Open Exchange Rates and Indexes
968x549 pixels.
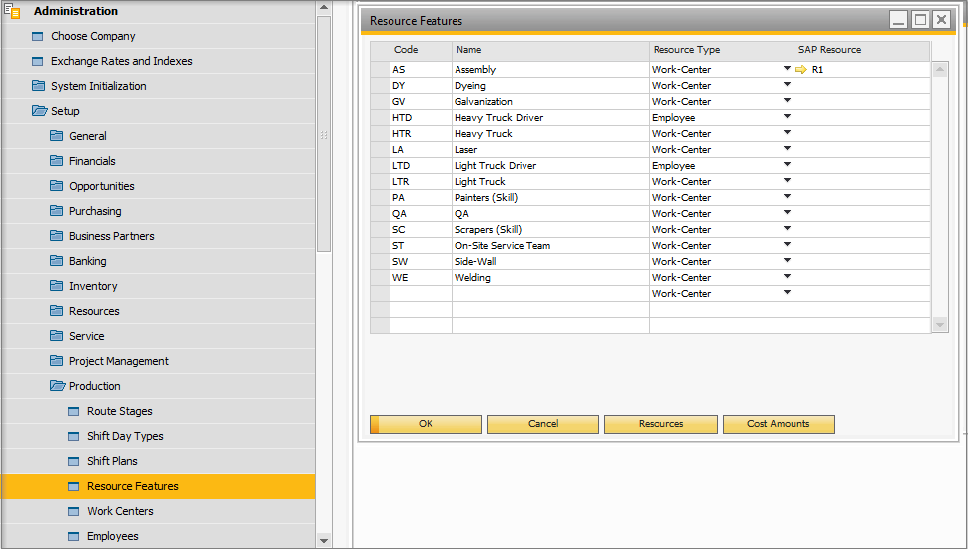point(121,61)
